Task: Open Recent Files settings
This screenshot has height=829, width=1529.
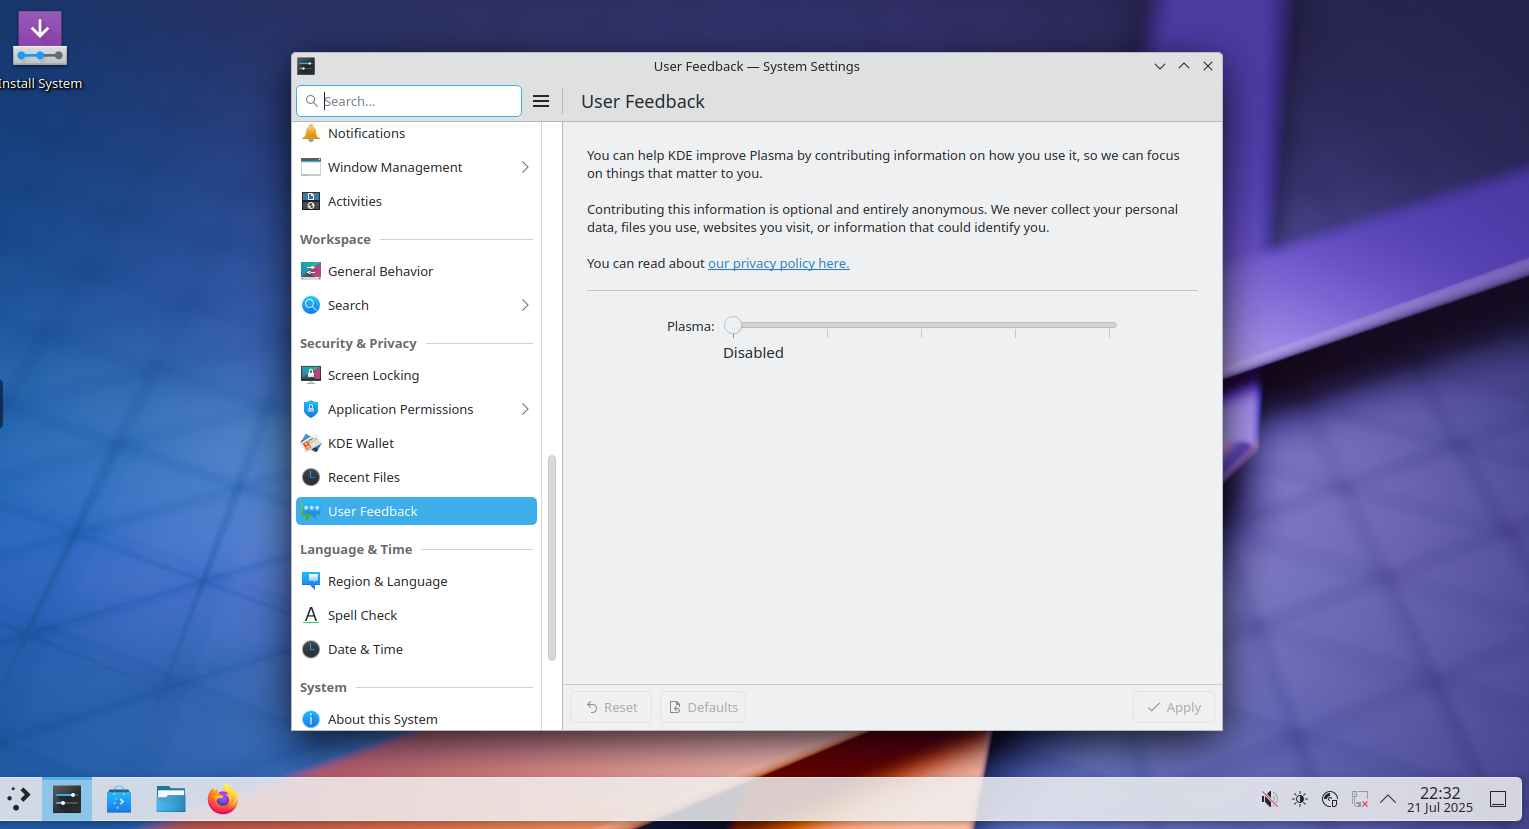Action: (364, 477)
